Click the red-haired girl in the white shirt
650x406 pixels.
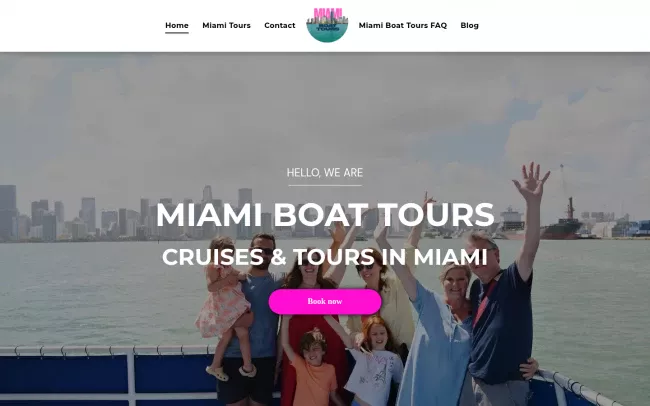pos(375,361)
